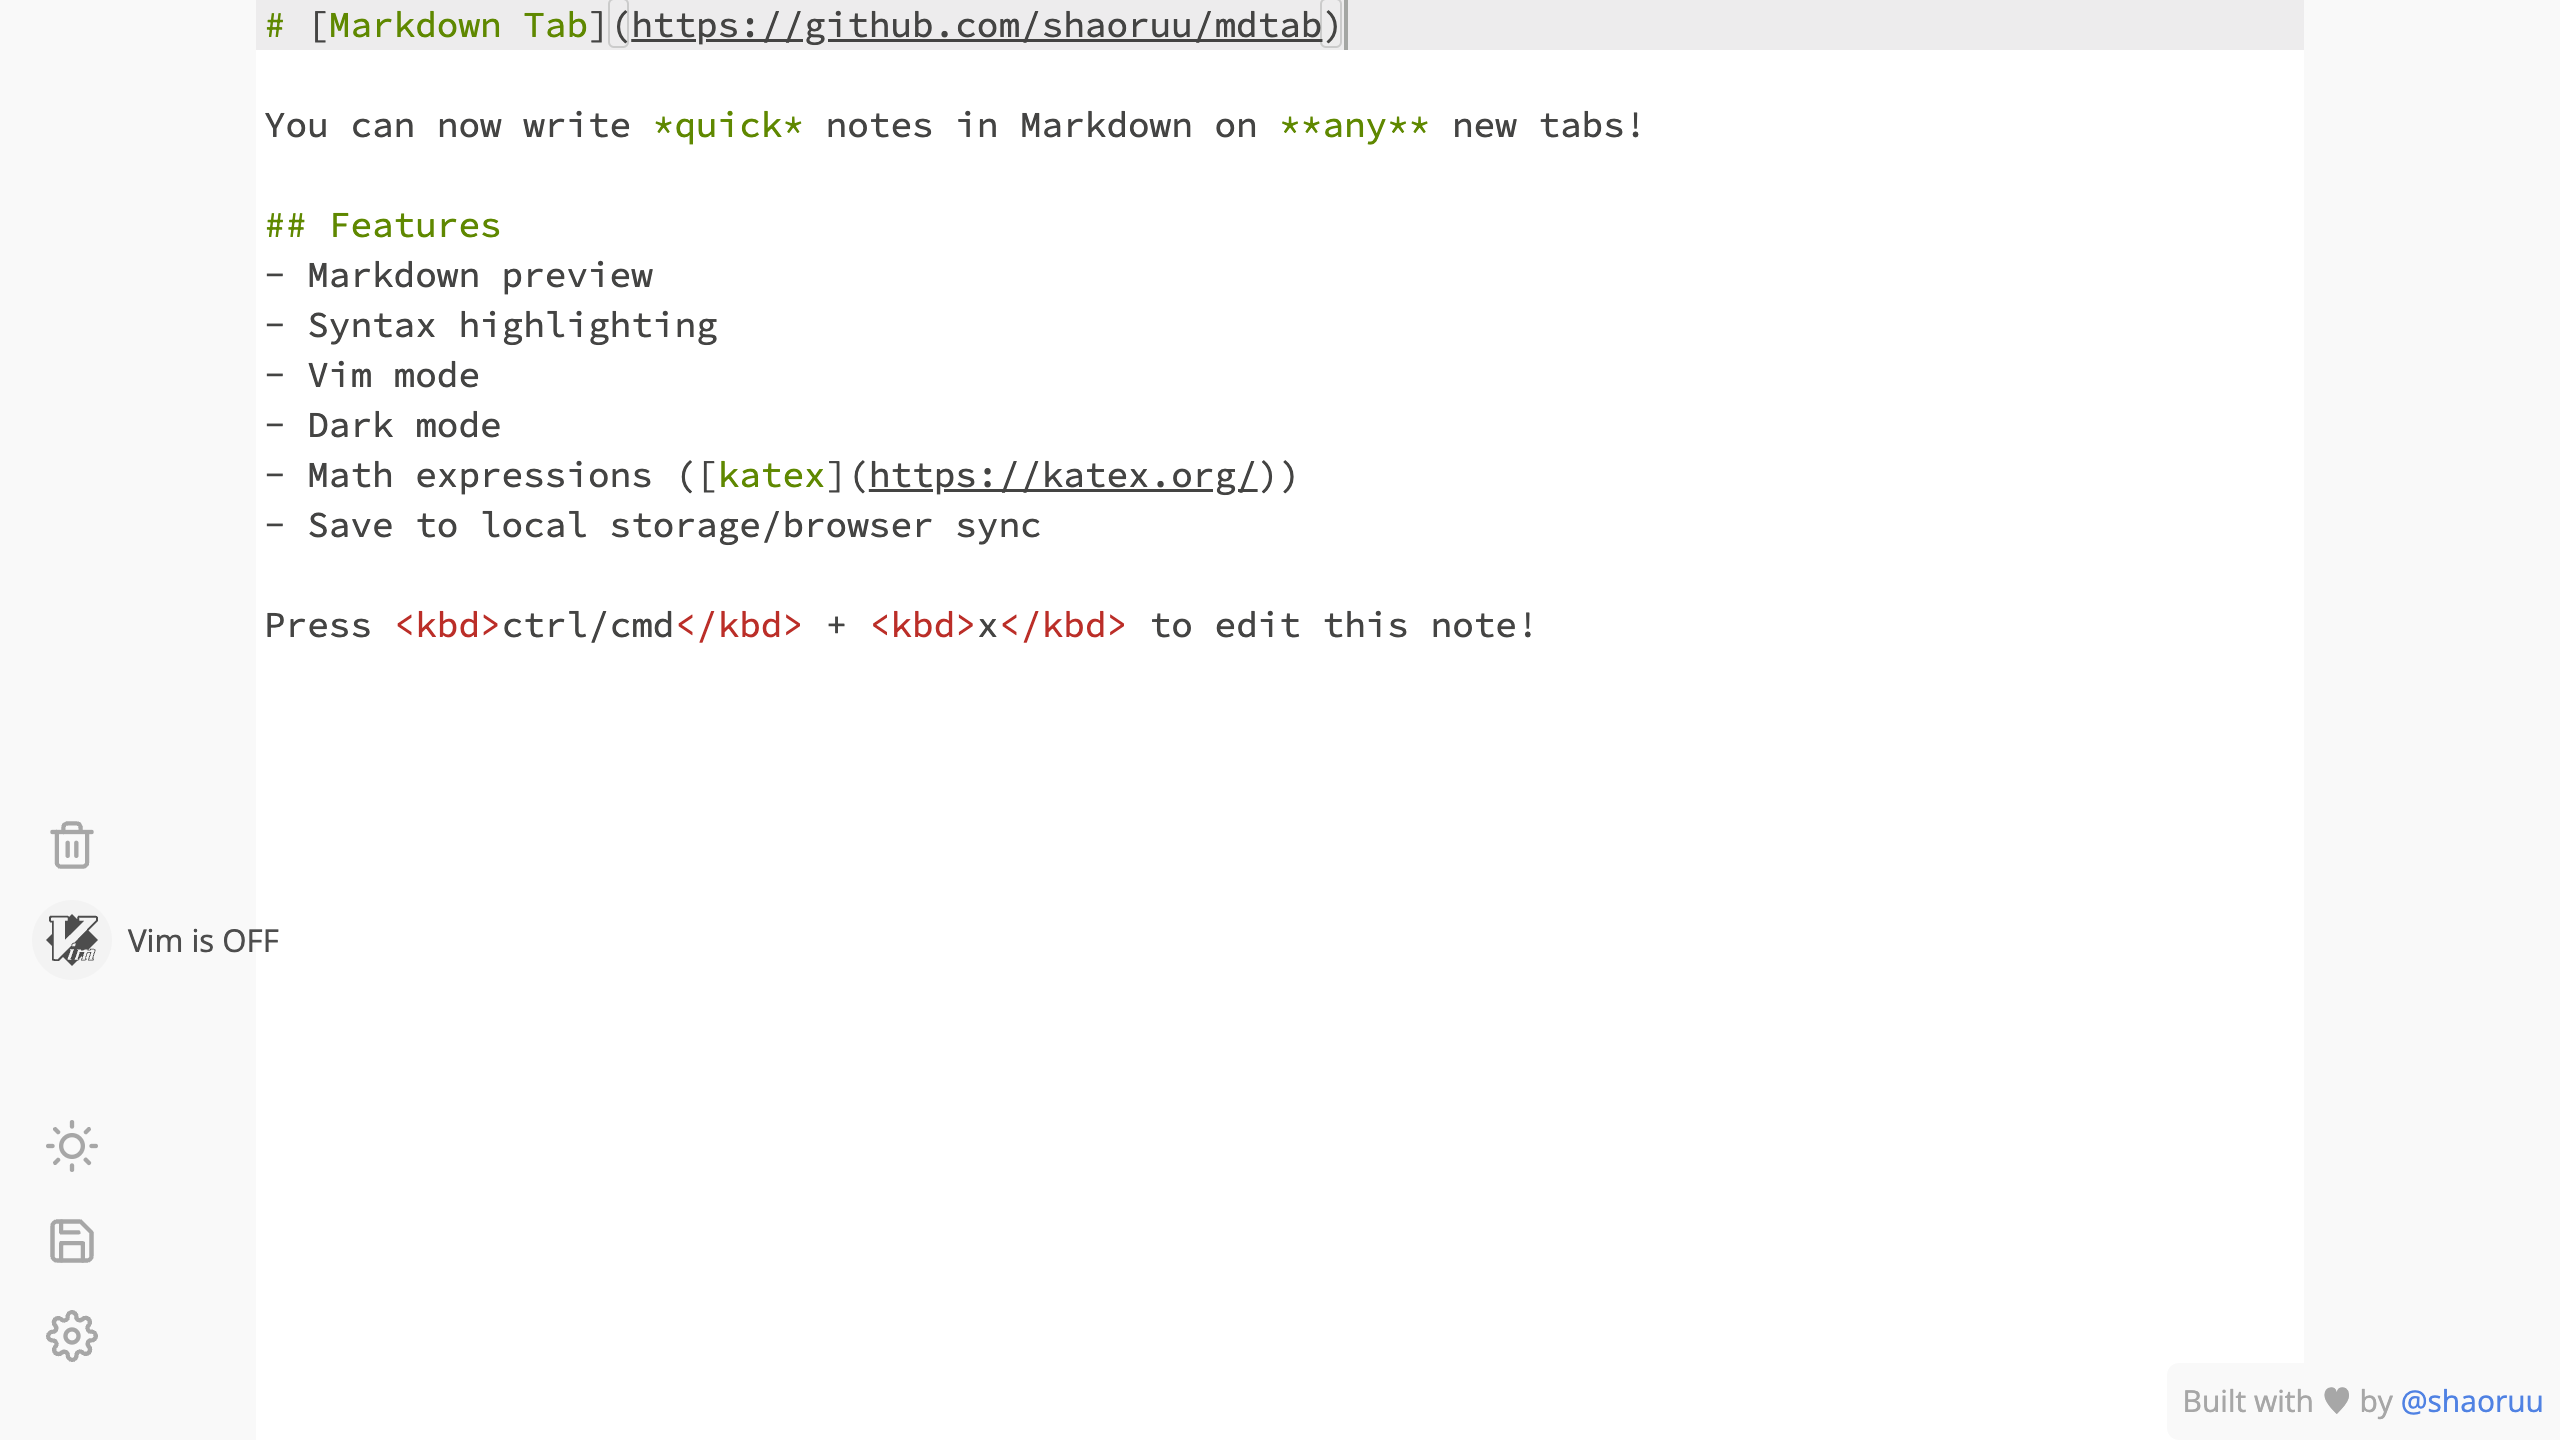Click the github.com/shaoruu/mdtab URL
The image size is (2560, 1440).
[976, 26]
